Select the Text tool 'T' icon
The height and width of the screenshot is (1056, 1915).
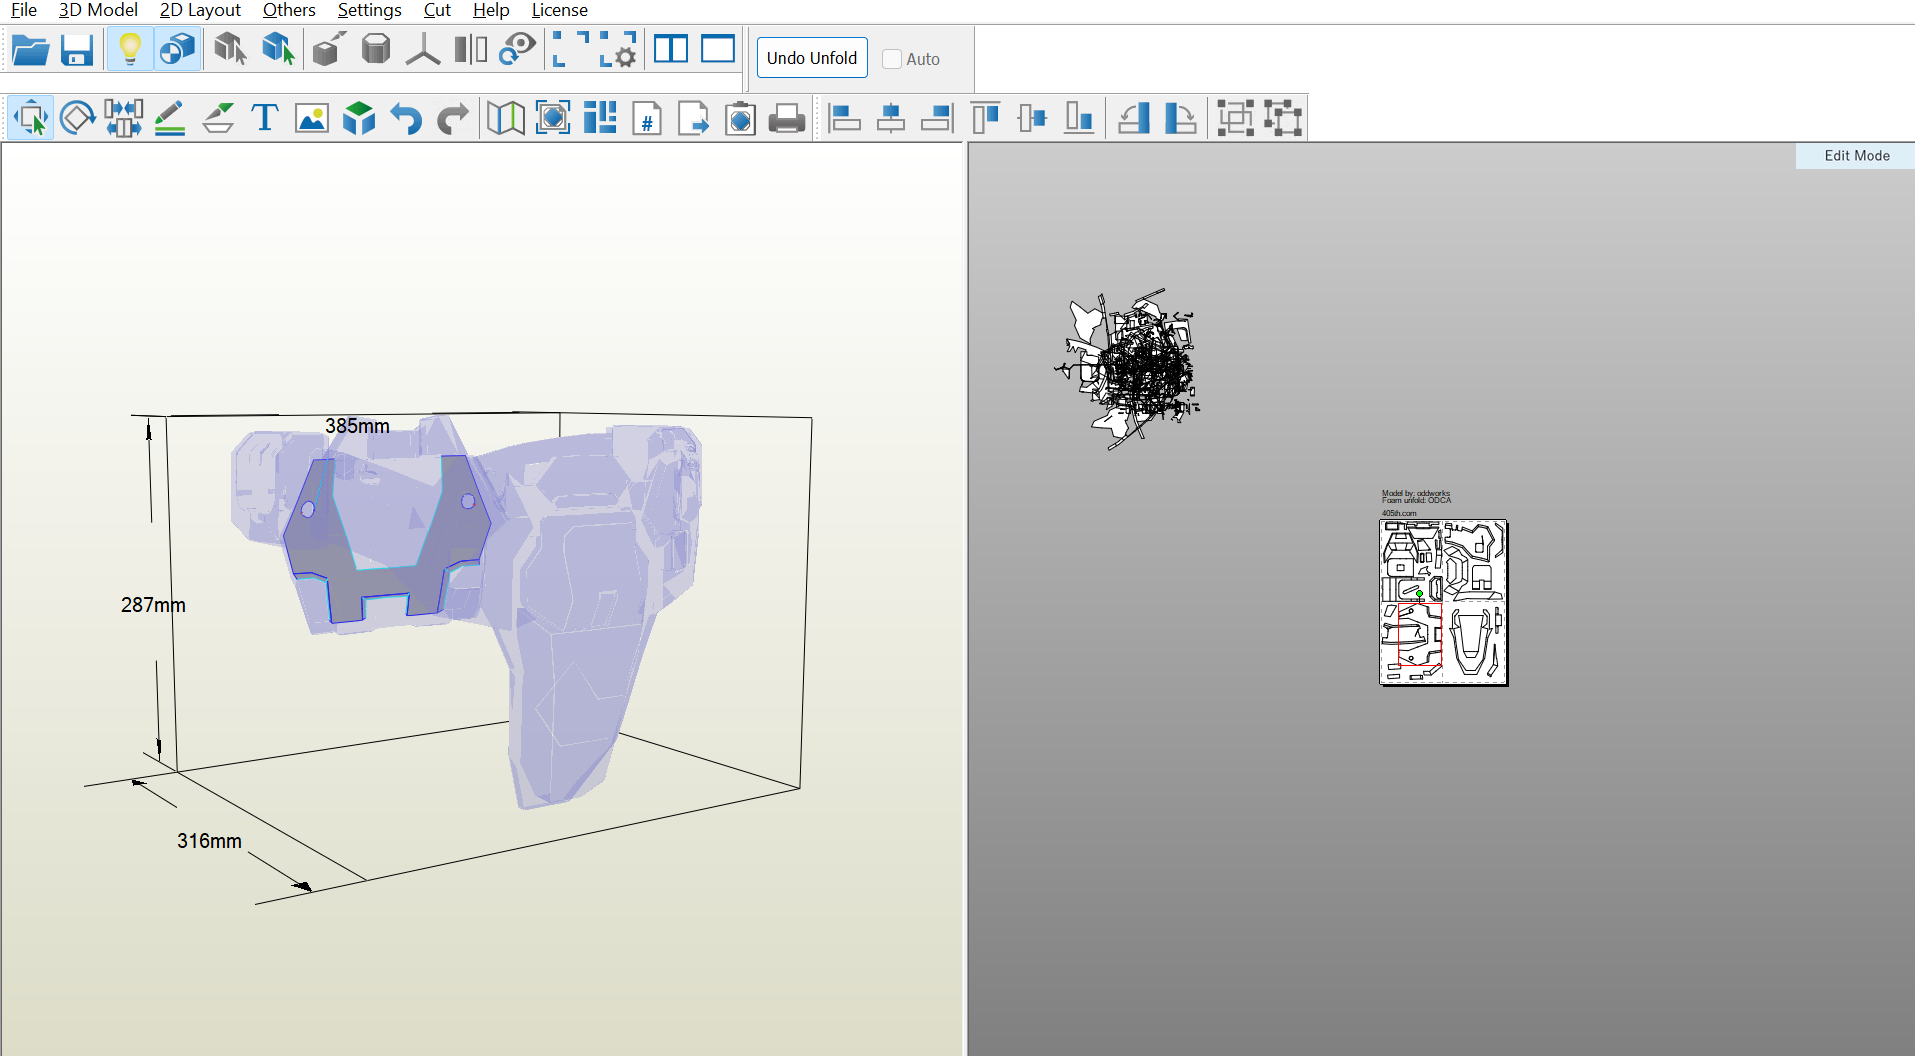[x=265, y=119]
